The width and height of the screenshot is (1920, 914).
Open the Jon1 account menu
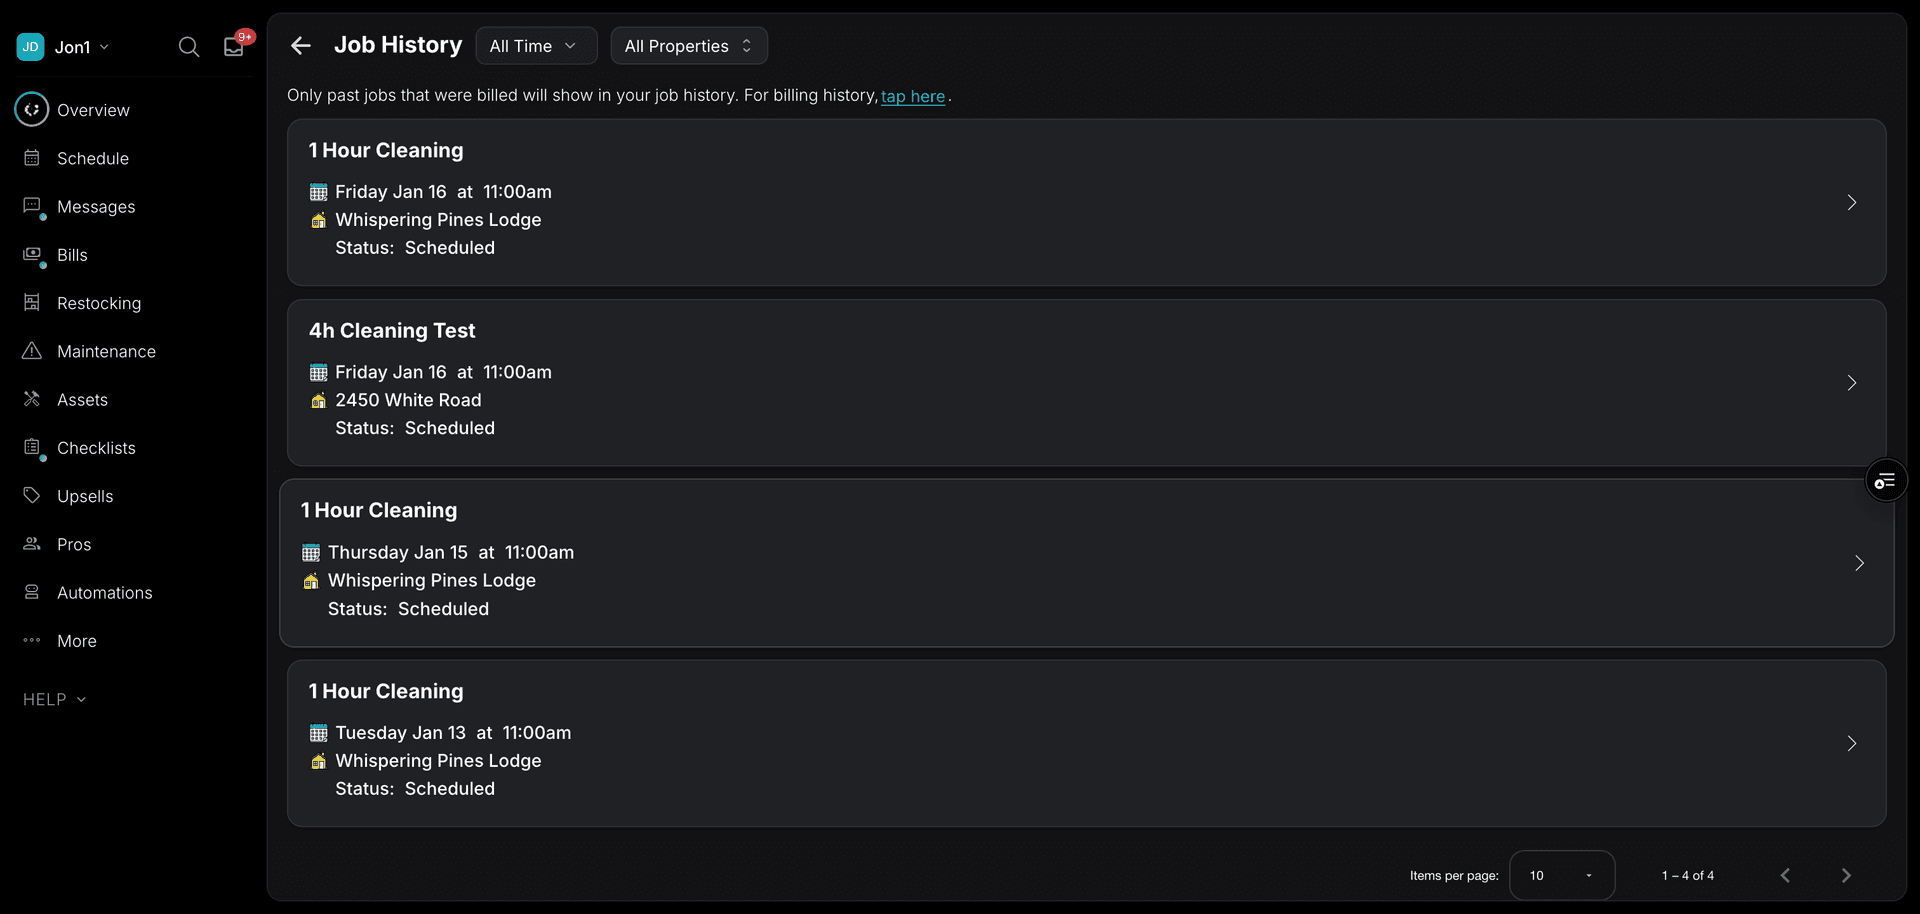[82, 47]
